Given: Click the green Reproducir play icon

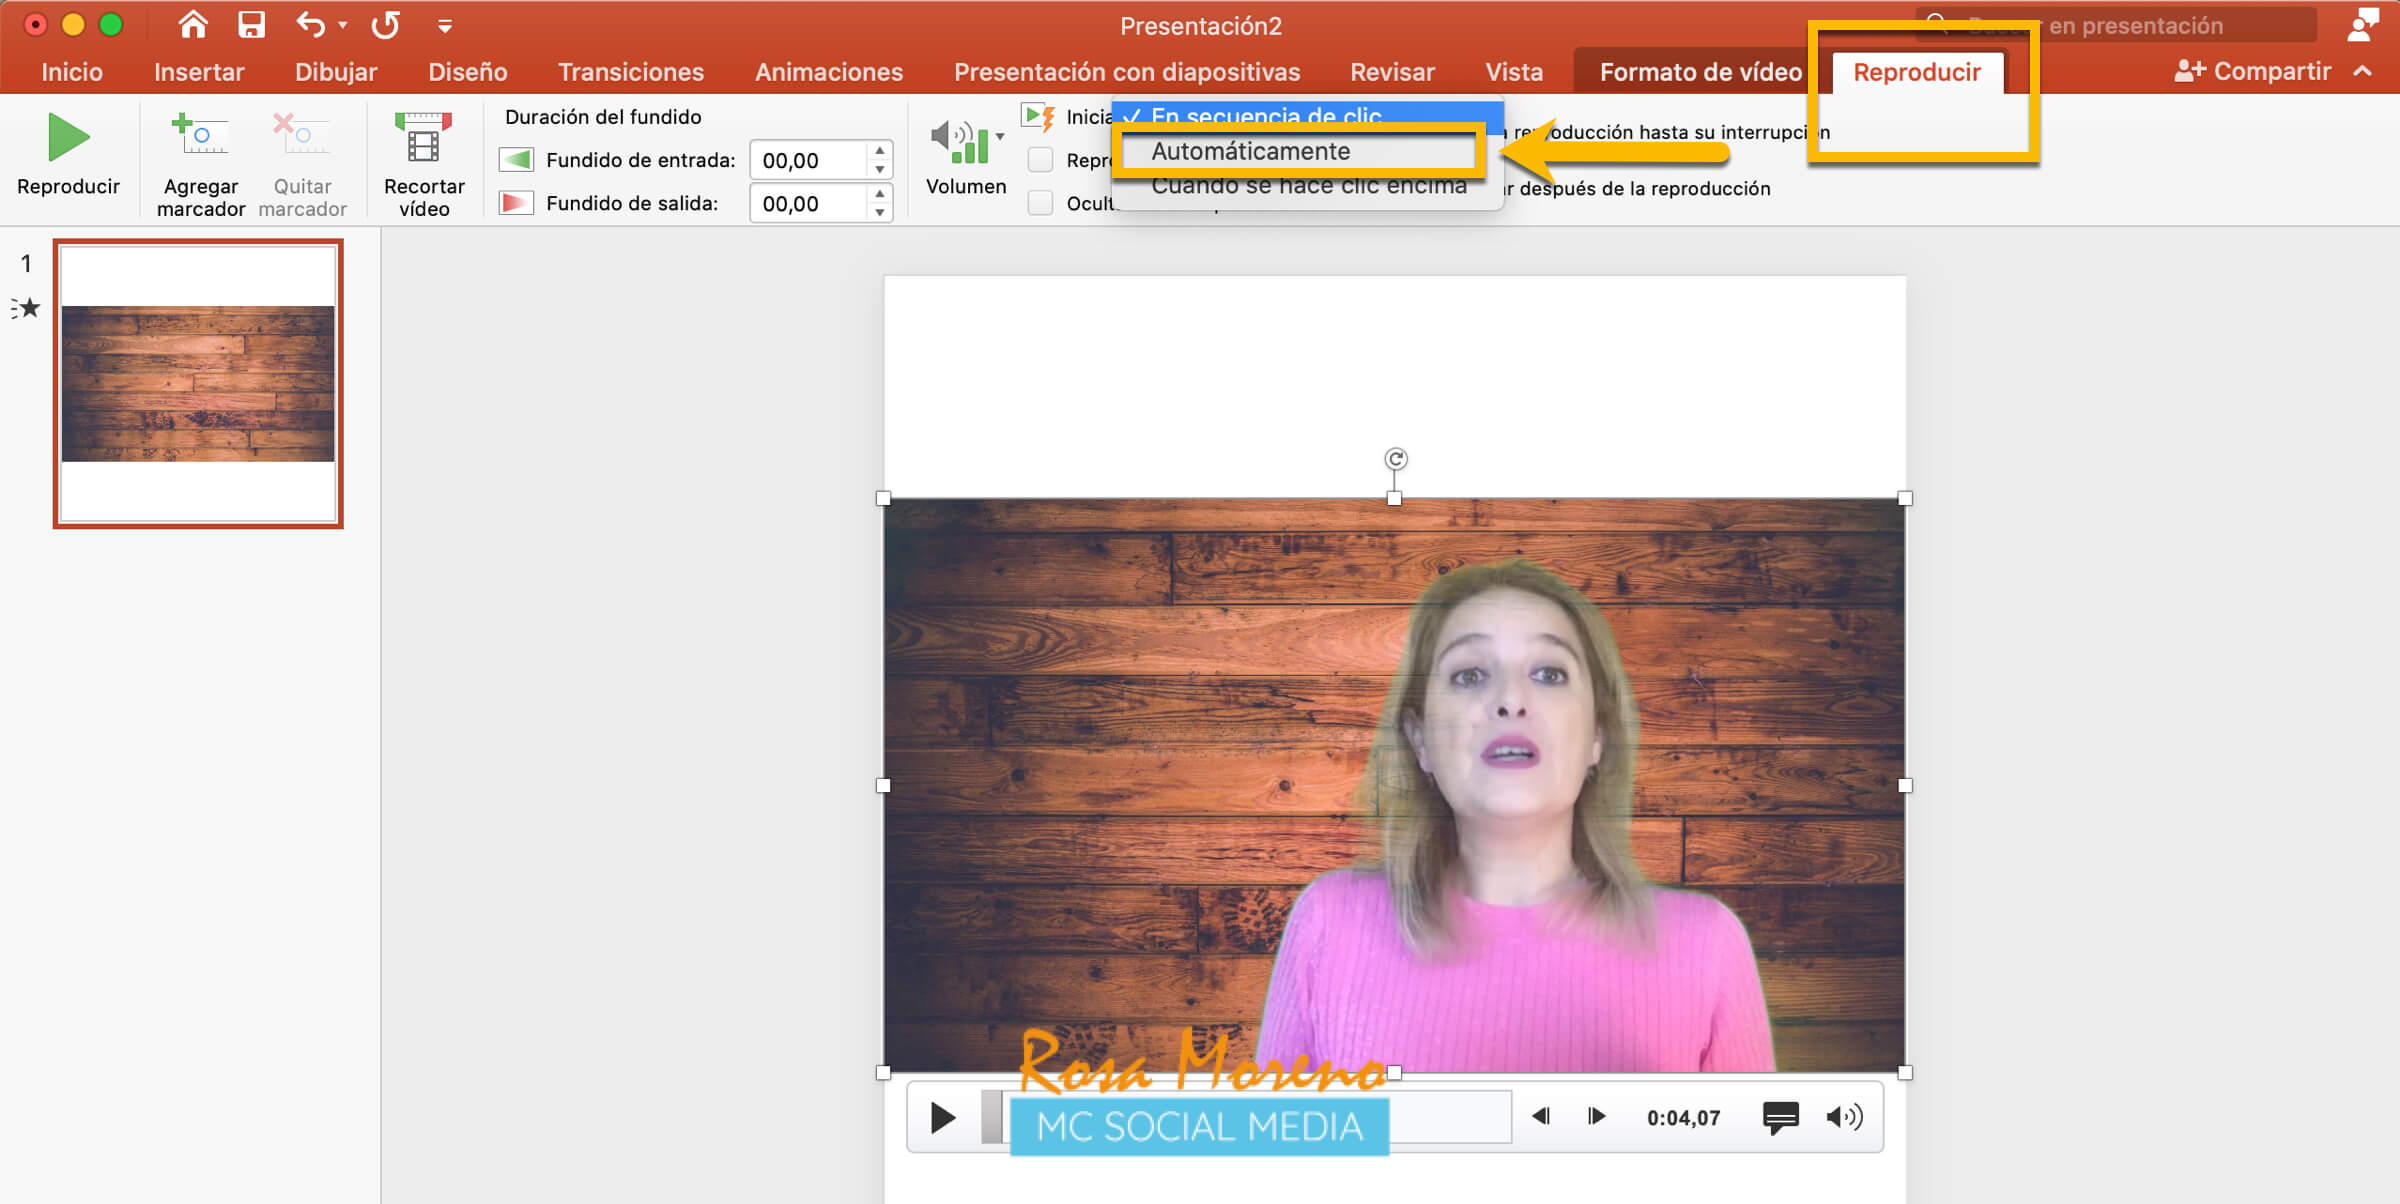Looking at the screenshot, I should [x=68, y=138].
